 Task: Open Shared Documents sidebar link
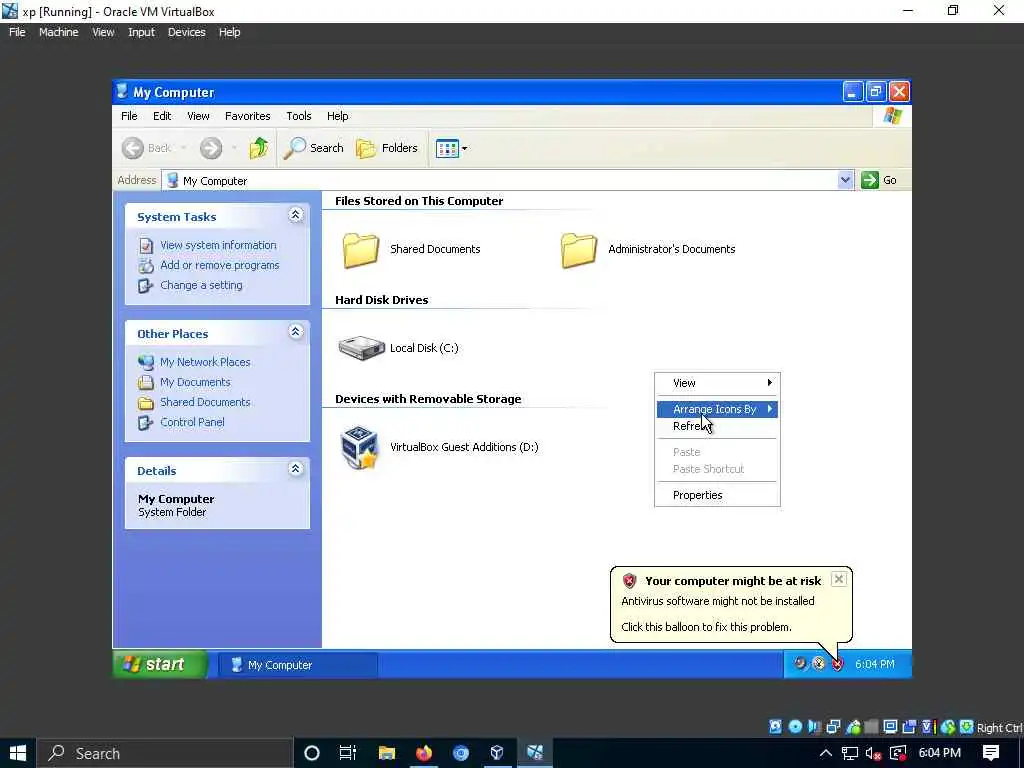[x=205, y=402]
